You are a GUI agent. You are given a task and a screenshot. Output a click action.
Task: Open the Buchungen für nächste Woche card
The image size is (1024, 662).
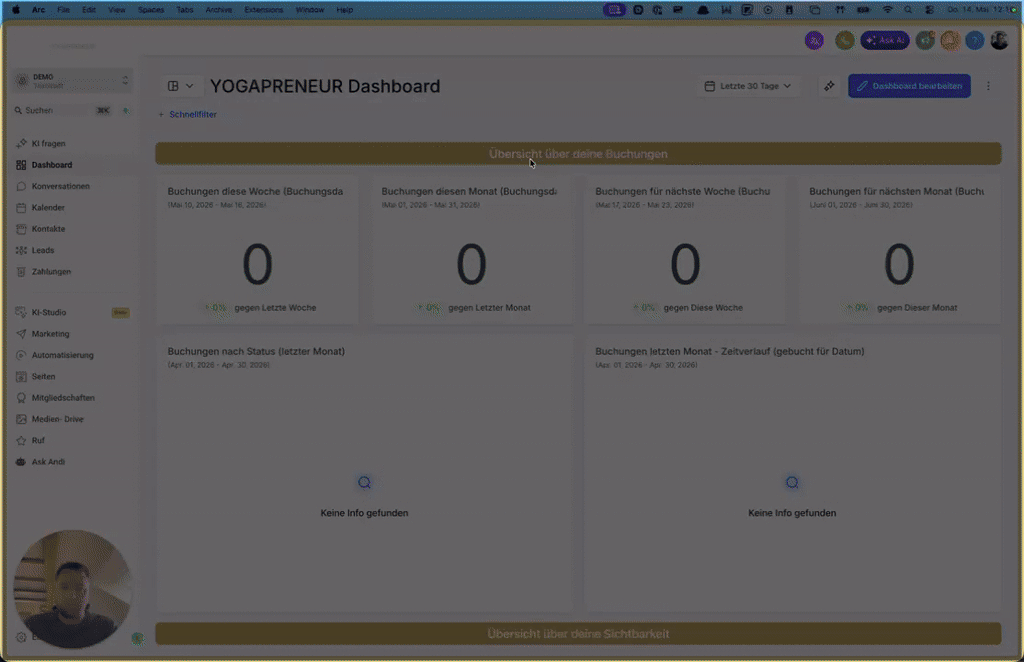click(x=685, y=250)
